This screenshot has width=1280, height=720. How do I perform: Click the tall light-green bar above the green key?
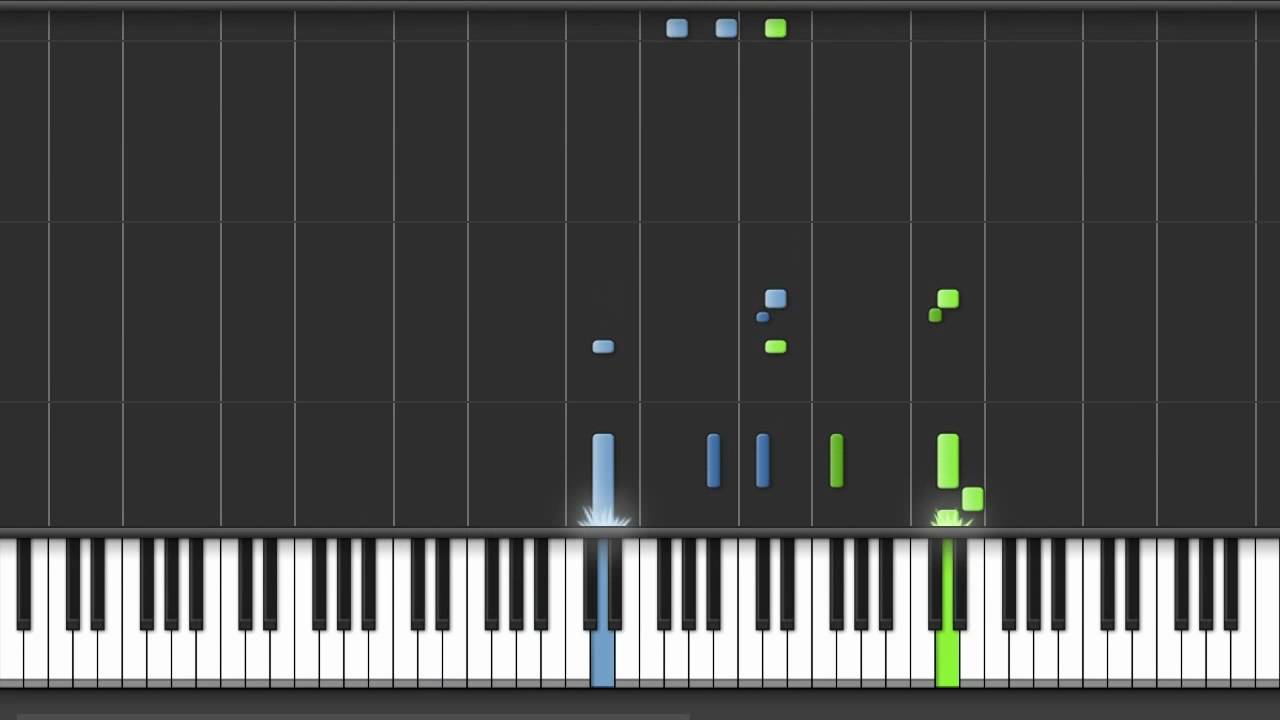pyautogui.click(x=948, y=461)
